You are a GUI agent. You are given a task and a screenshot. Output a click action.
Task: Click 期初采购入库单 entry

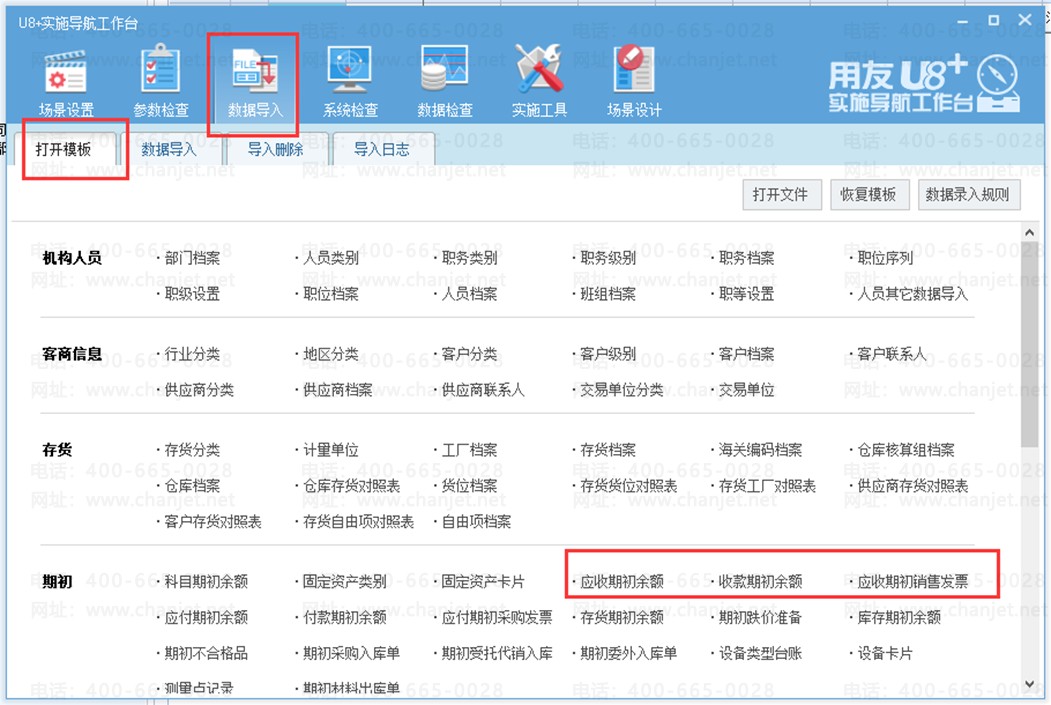click(352, 653)
